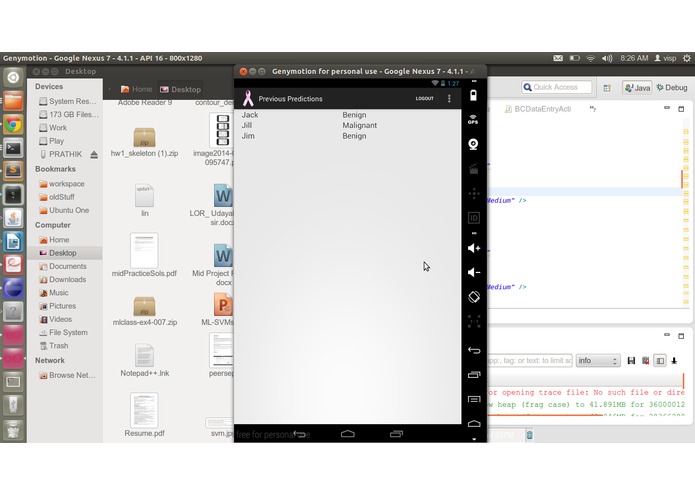The image size is (695, 494).
Task: Tap the Malignant result text
Action: [x=359, y=125]
